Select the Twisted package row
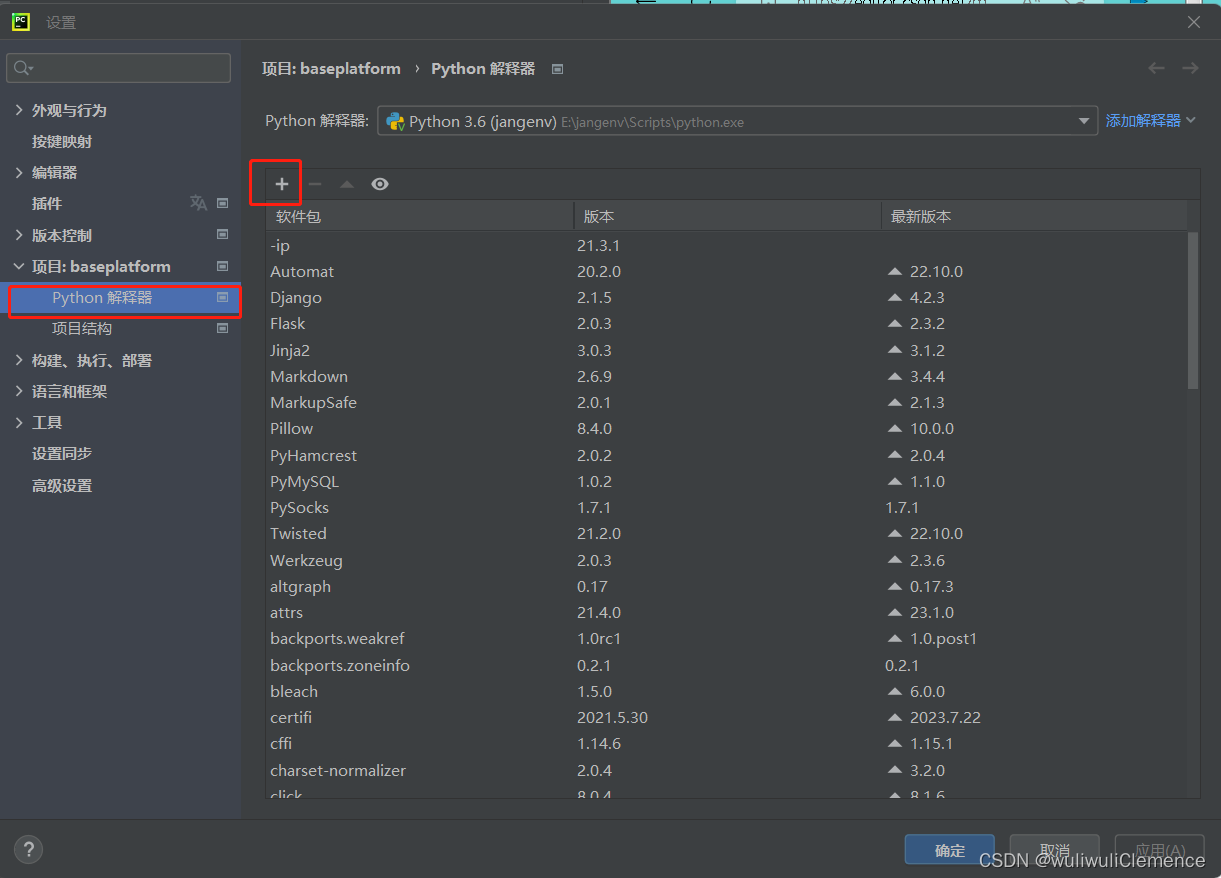 (x=726, y=534)
